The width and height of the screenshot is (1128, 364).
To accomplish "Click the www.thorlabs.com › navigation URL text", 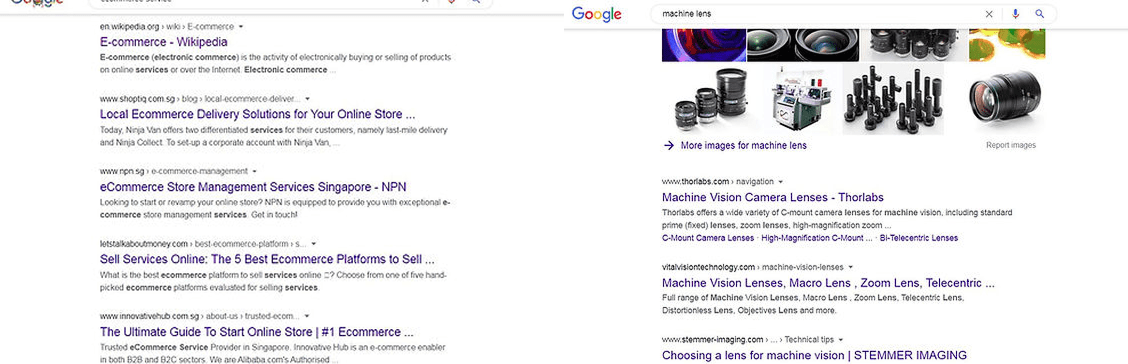I will click(x=717, y=182).
